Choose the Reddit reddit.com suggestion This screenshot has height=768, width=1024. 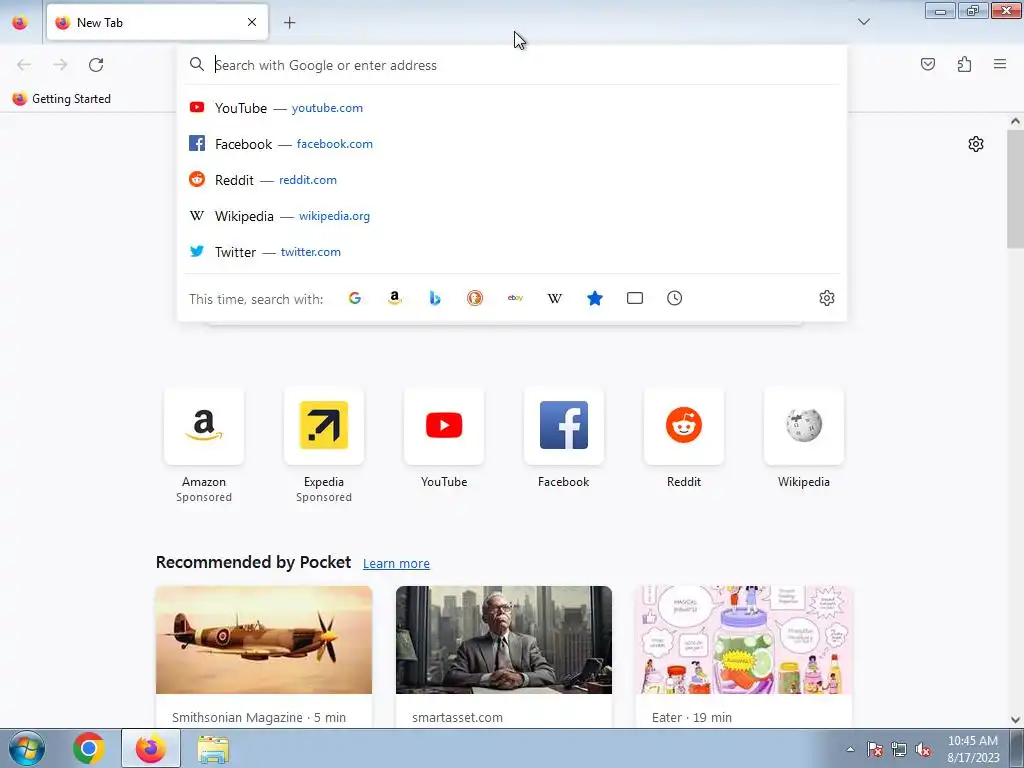tap(512, 180)
